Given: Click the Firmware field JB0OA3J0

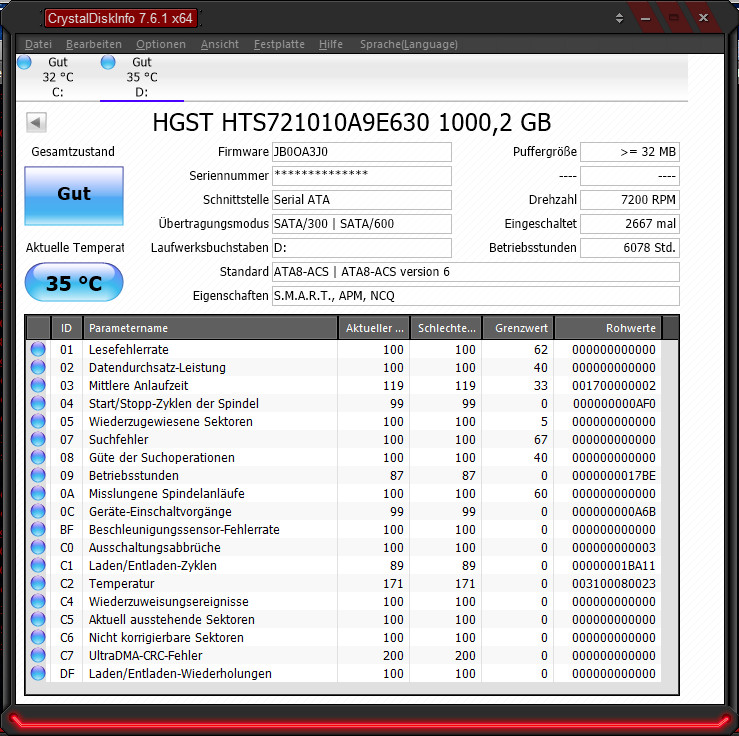Looking at the screenshot, I should 361,152.
